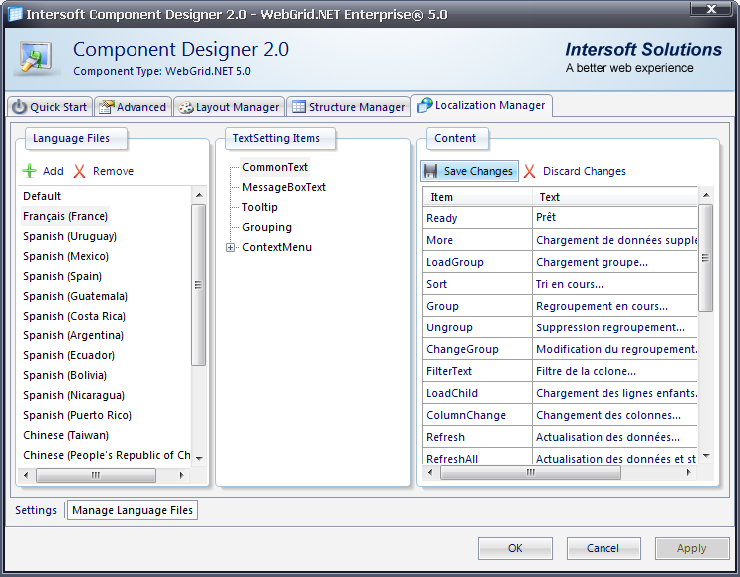Select Spanish (Guatemala) language
Image resolution: width=740 pixels, height=577 pixels.
coord(76,296)
